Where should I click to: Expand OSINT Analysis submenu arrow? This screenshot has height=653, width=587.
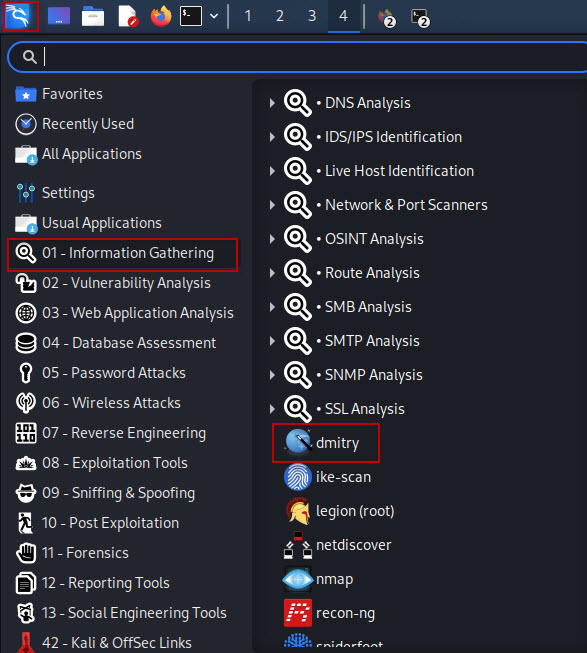272,239
